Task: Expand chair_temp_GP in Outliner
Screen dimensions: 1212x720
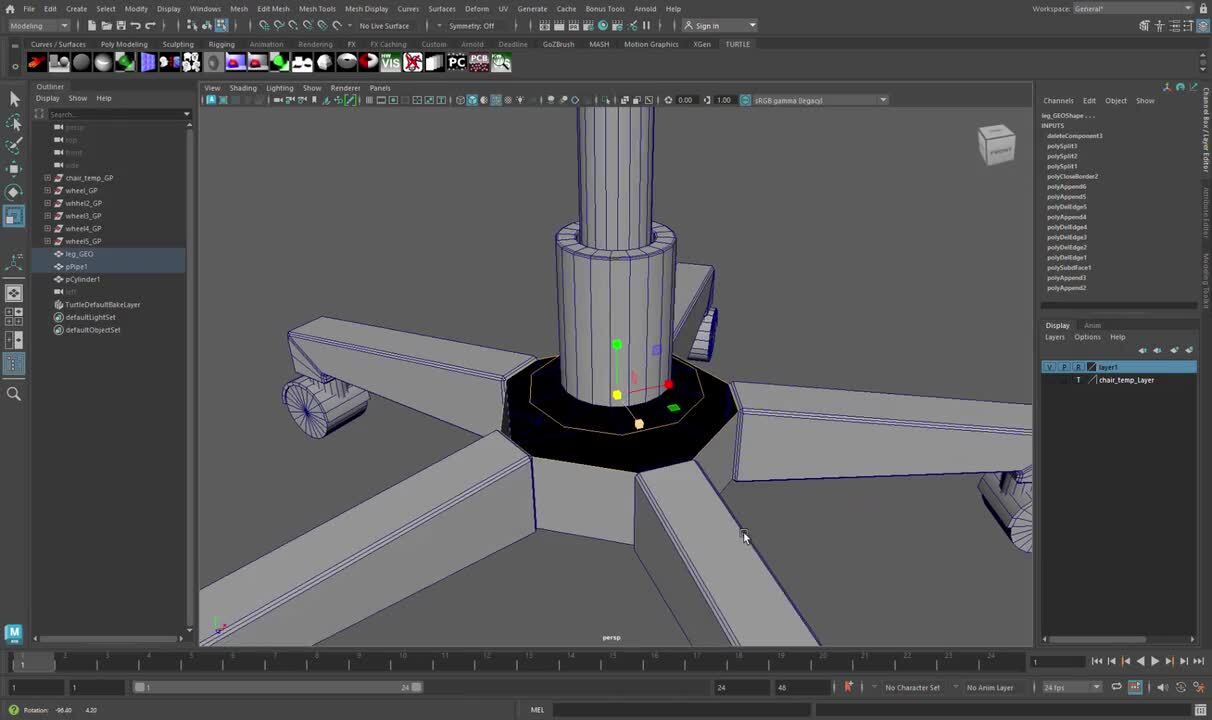Action: [47, 178]
